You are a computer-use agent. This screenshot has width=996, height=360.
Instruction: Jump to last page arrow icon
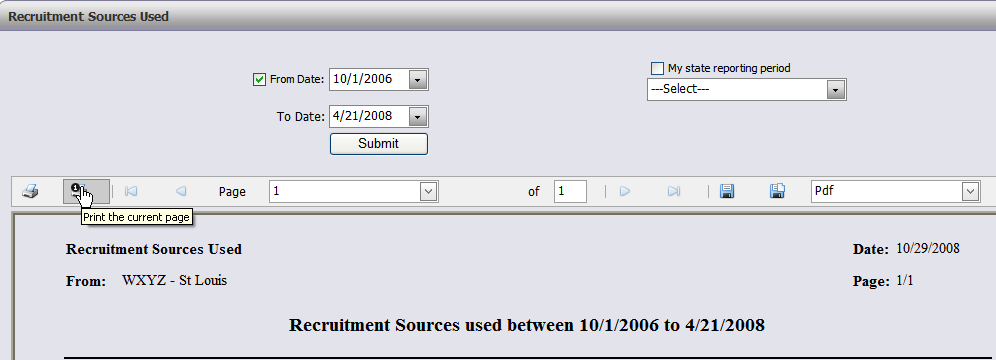(x=674, y=191)
